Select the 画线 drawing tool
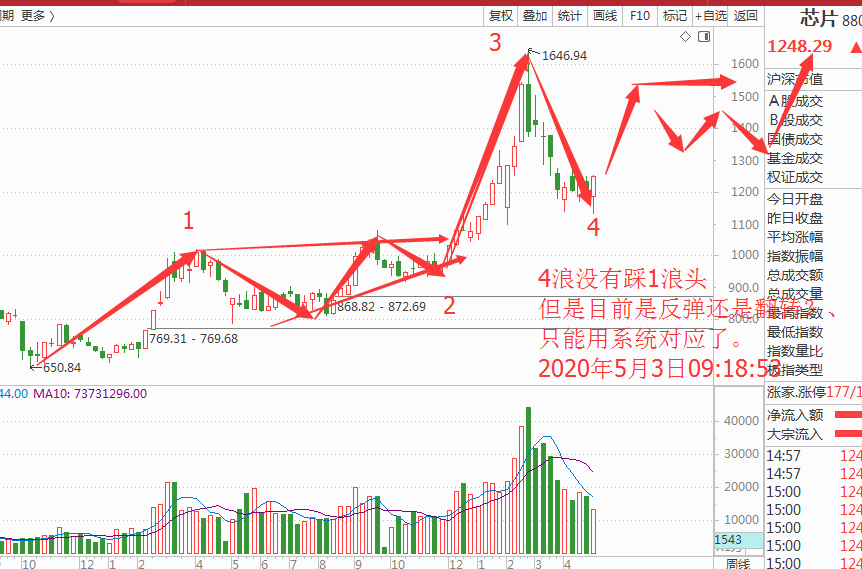The image size is (862, 569). 605,16
